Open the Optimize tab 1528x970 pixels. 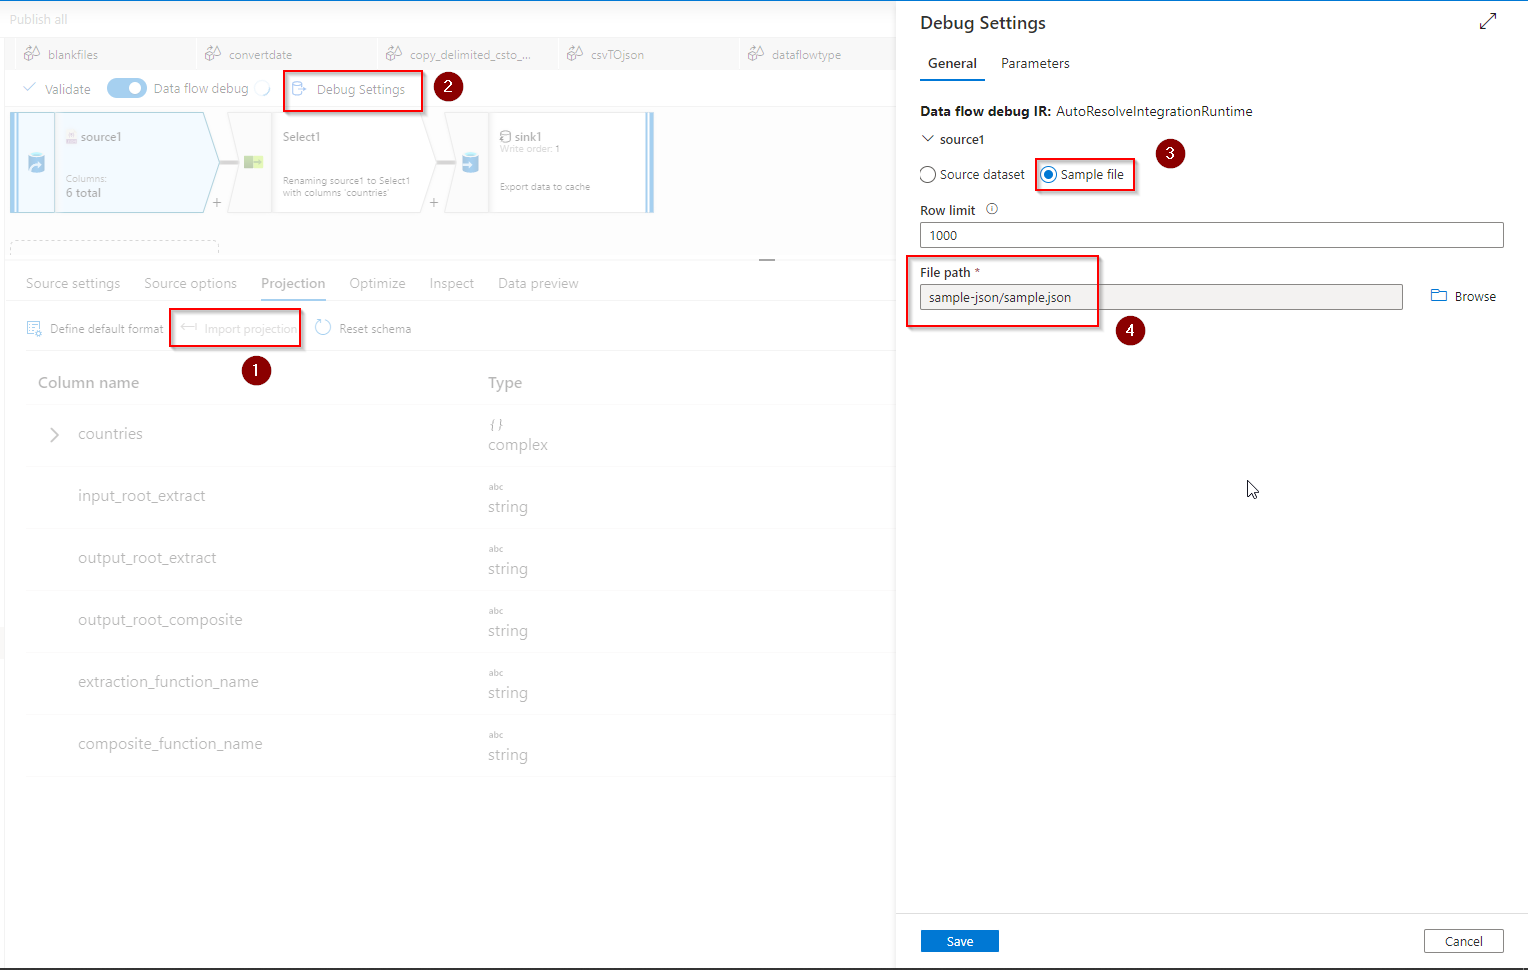pyautogui.click(x=377, y=283)
